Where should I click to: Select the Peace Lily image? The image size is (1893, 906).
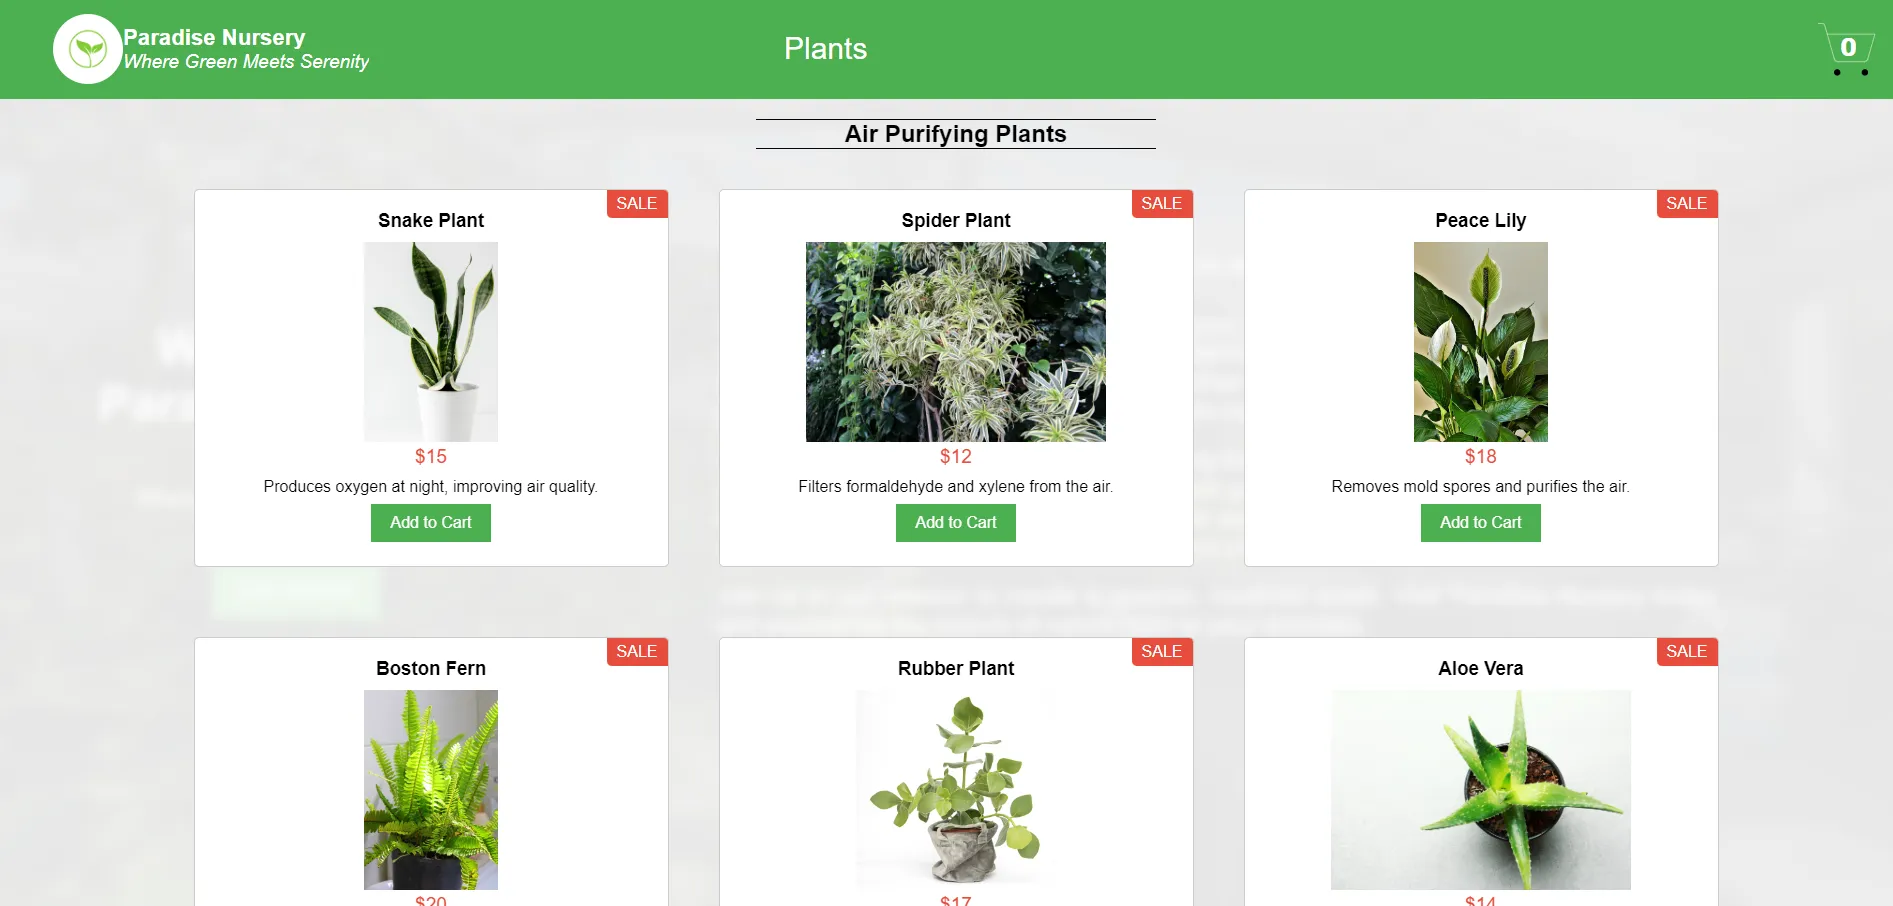[1481, 342]
